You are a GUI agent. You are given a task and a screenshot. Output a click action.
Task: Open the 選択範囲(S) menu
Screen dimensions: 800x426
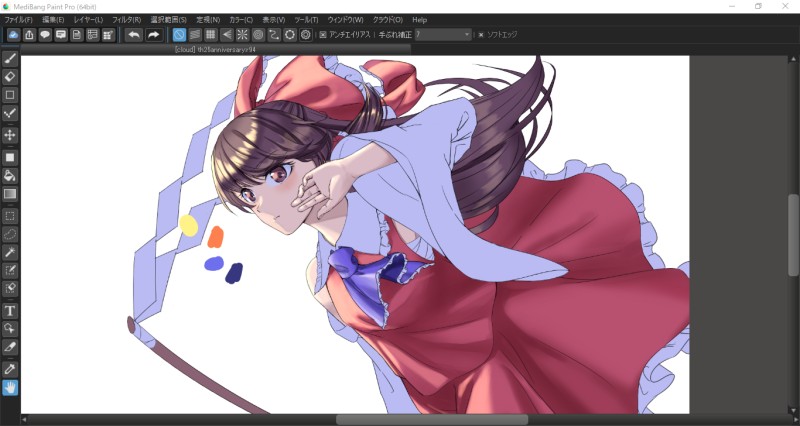point(168,20)
